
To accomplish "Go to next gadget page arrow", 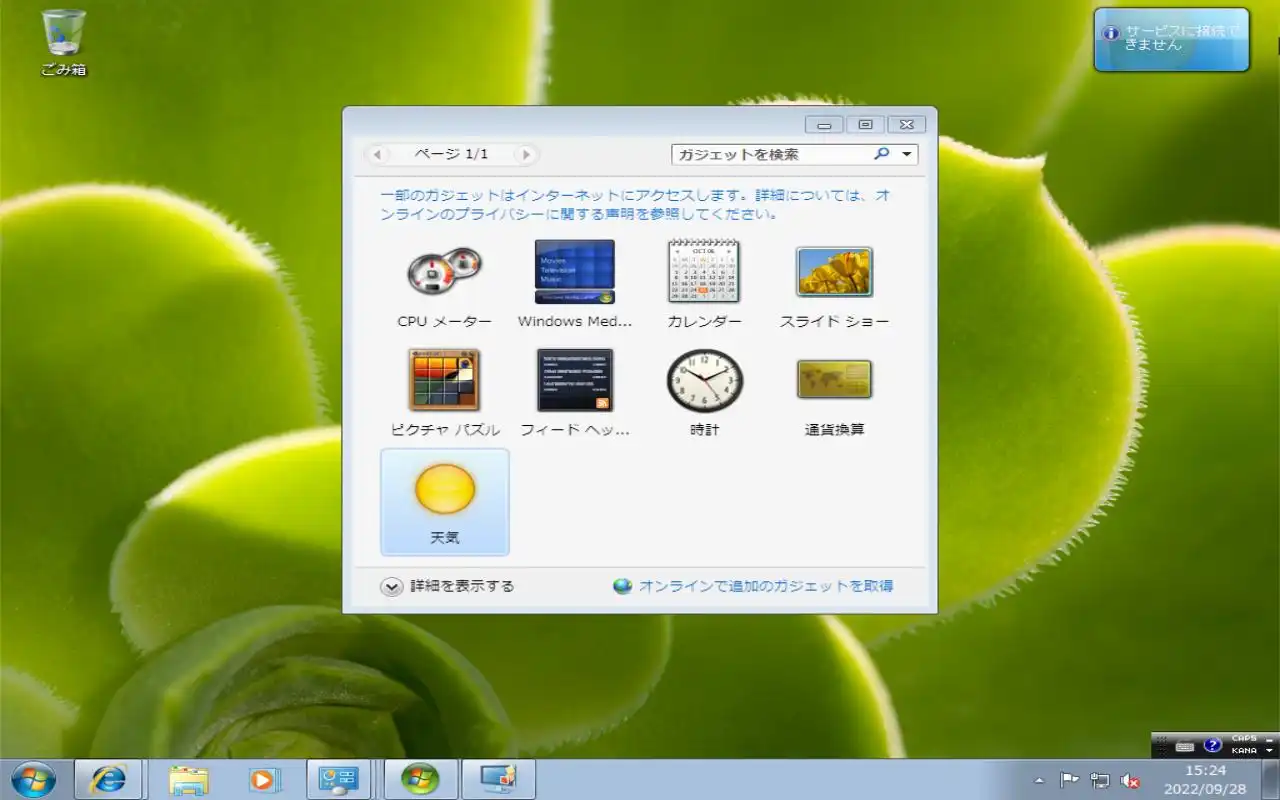I will (x=526, y=154).
